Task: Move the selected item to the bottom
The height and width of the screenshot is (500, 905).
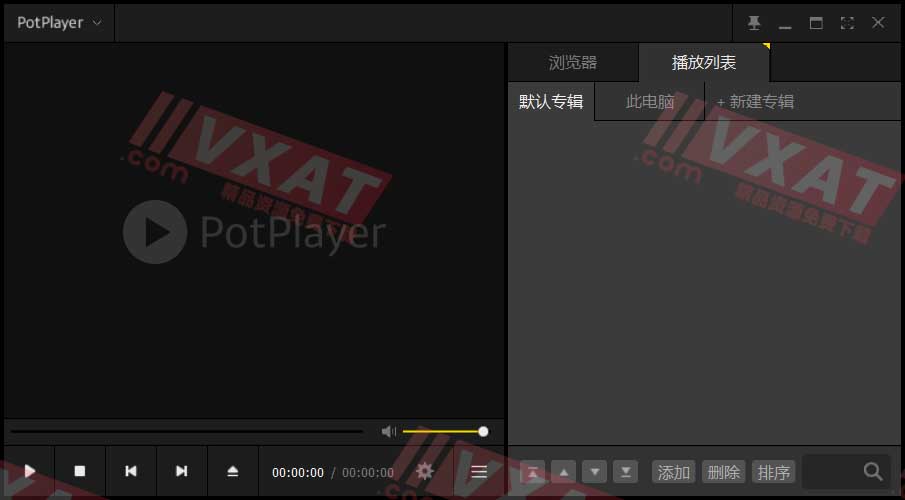Action: (626, 472)
